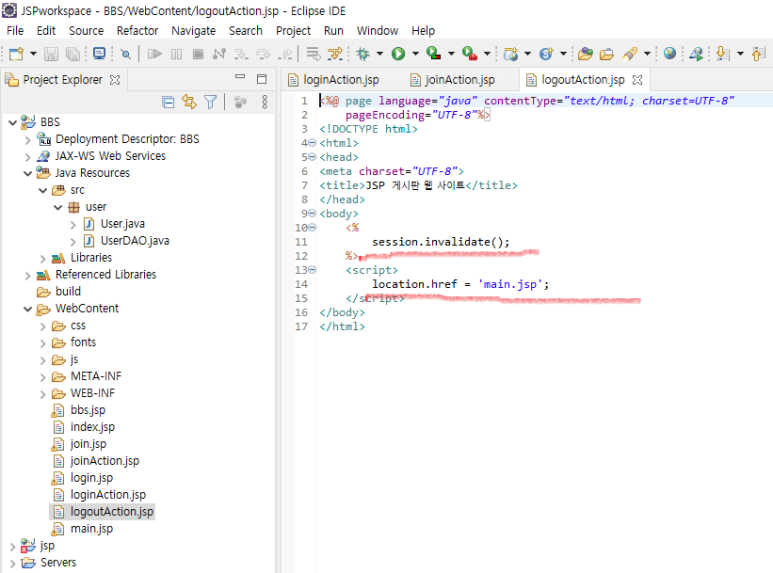
Task: Fold the <html> block at line 4
Action: 312,143
